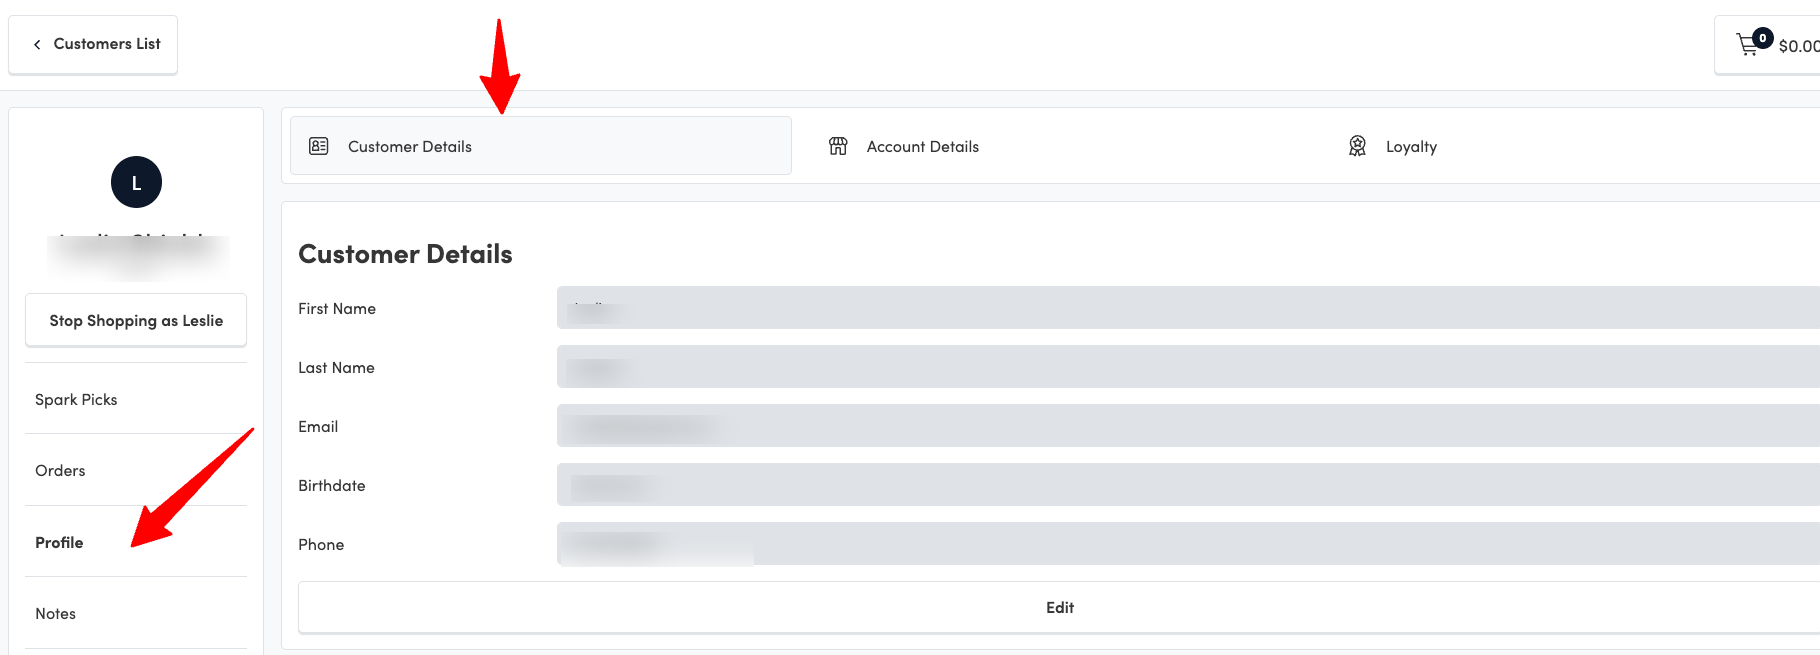Click the Account Details storefront icon
The height and width of the screenshot is (655, 1820).
point(838,146)
